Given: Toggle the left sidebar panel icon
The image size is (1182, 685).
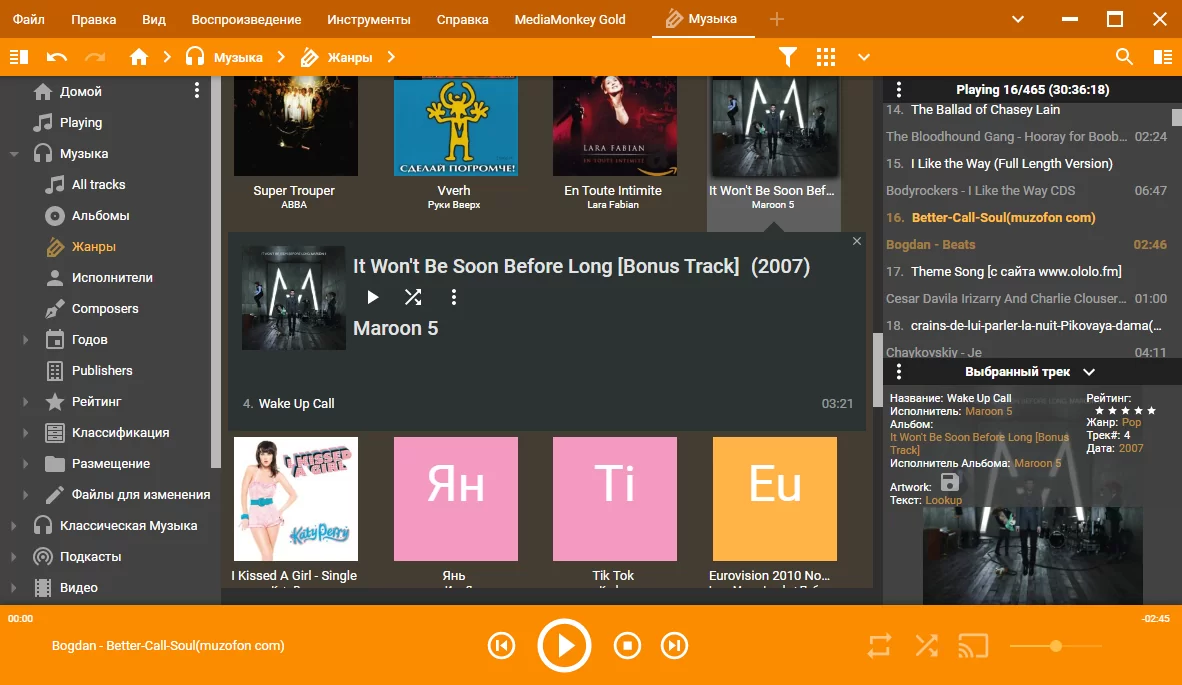Looking at the screenshot, I should 19,57.
